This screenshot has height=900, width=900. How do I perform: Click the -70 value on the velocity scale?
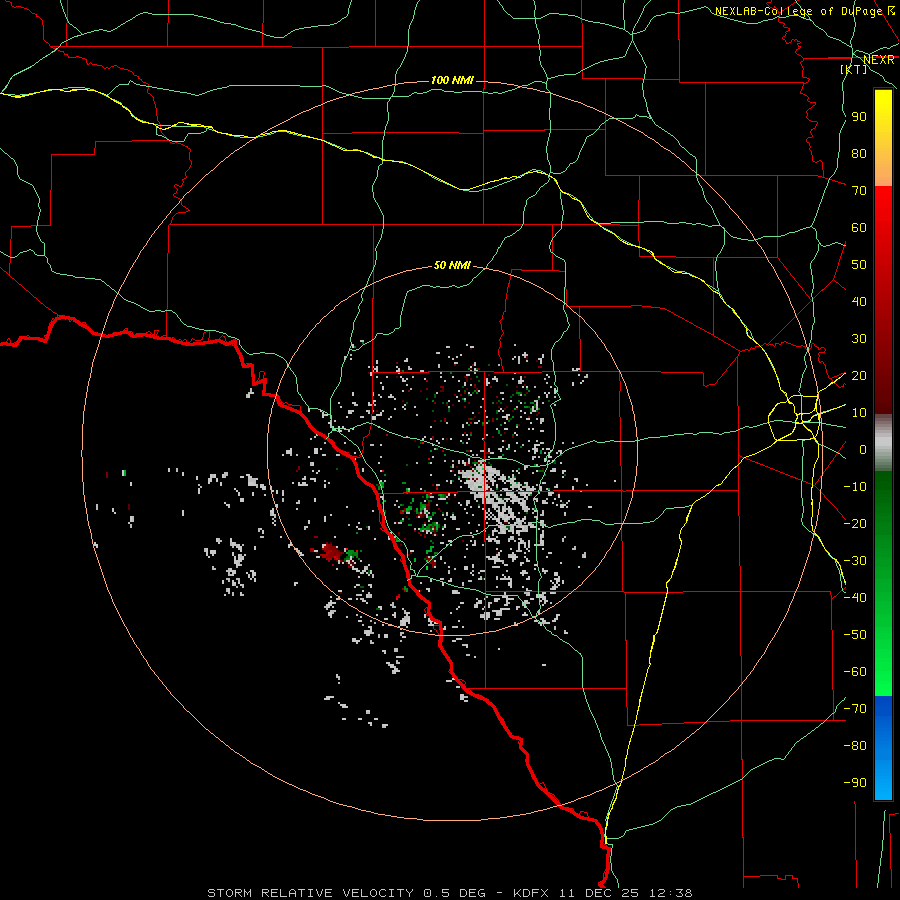click(855, 708)
